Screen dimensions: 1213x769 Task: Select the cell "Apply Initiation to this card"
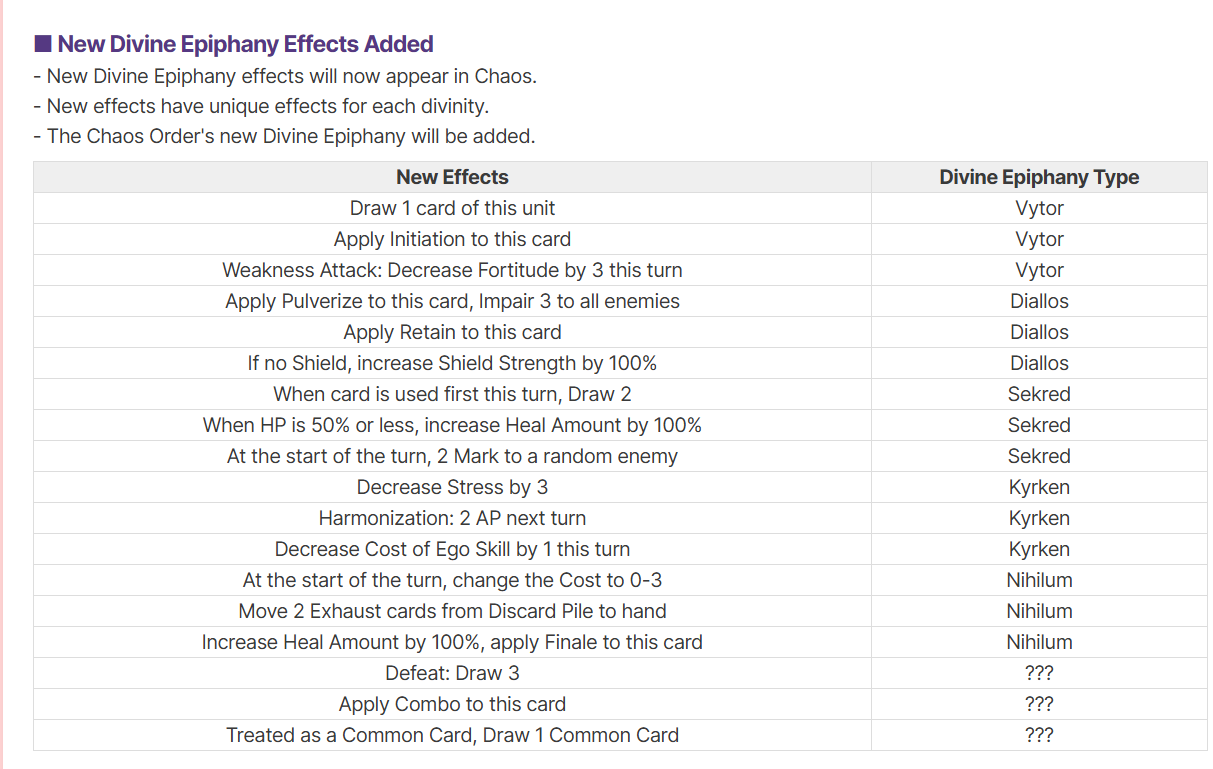452,239
